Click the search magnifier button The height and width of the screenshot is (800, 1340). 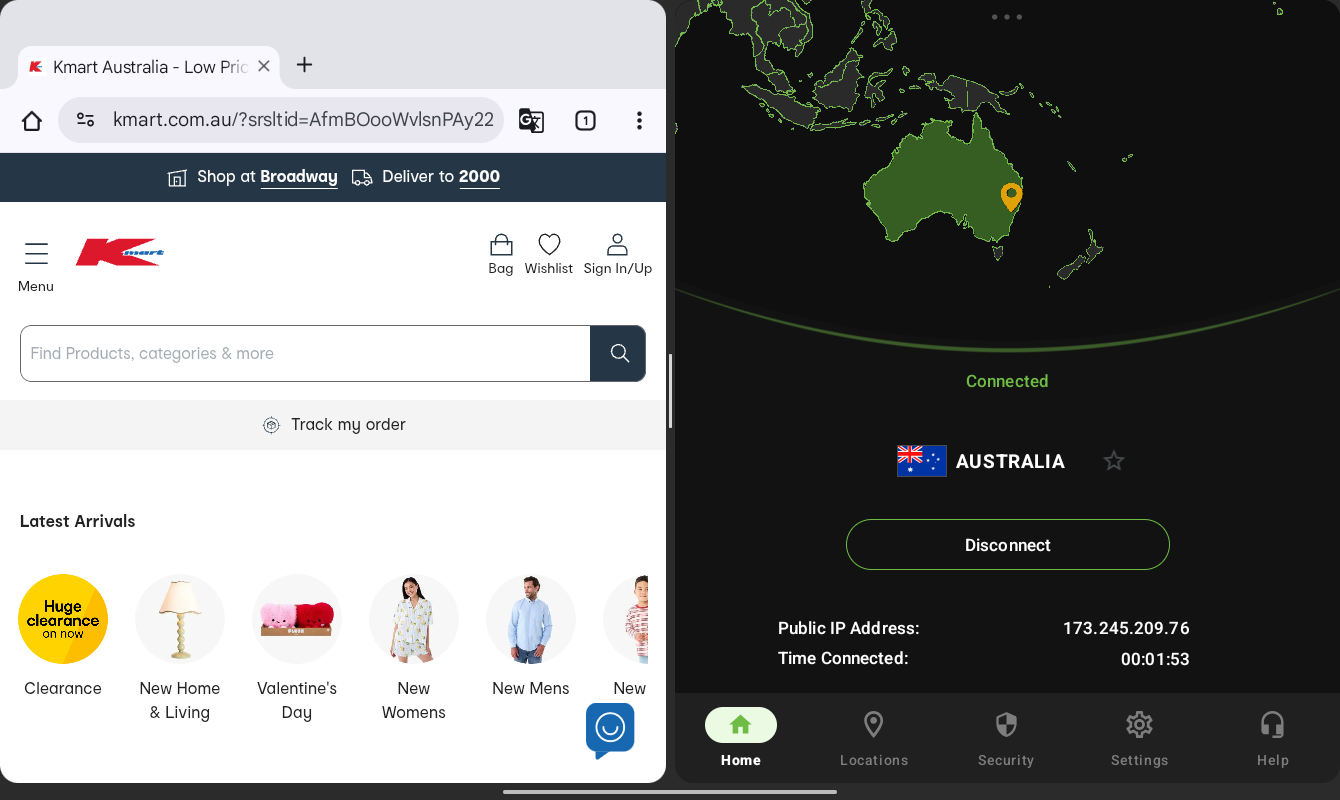point(618,353)
